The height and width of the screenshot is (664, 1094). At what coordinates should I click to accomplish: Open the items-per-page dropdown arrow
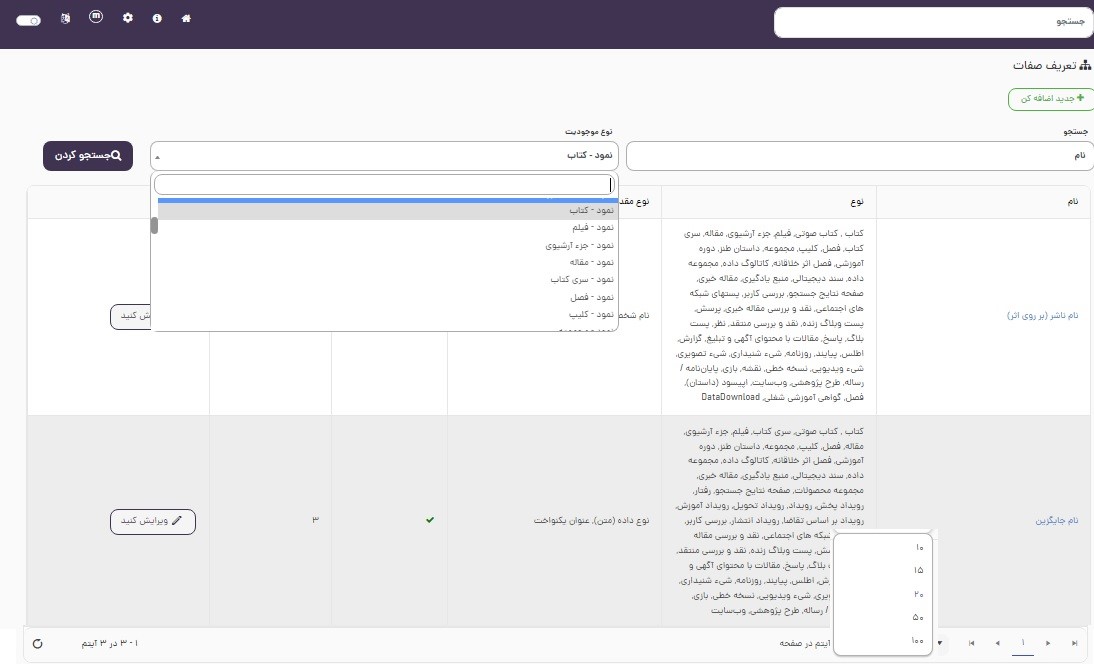939,643
